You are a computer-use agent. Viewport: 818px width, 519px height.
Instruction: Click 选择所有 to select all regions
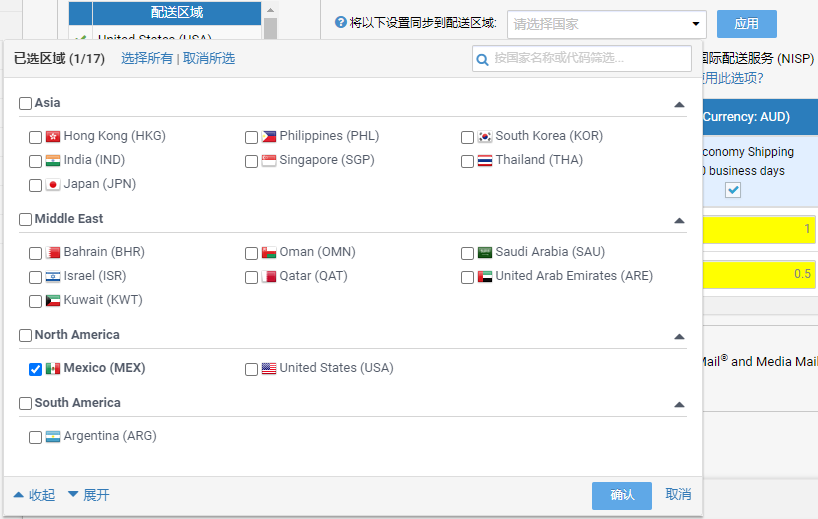click(147, 58)
